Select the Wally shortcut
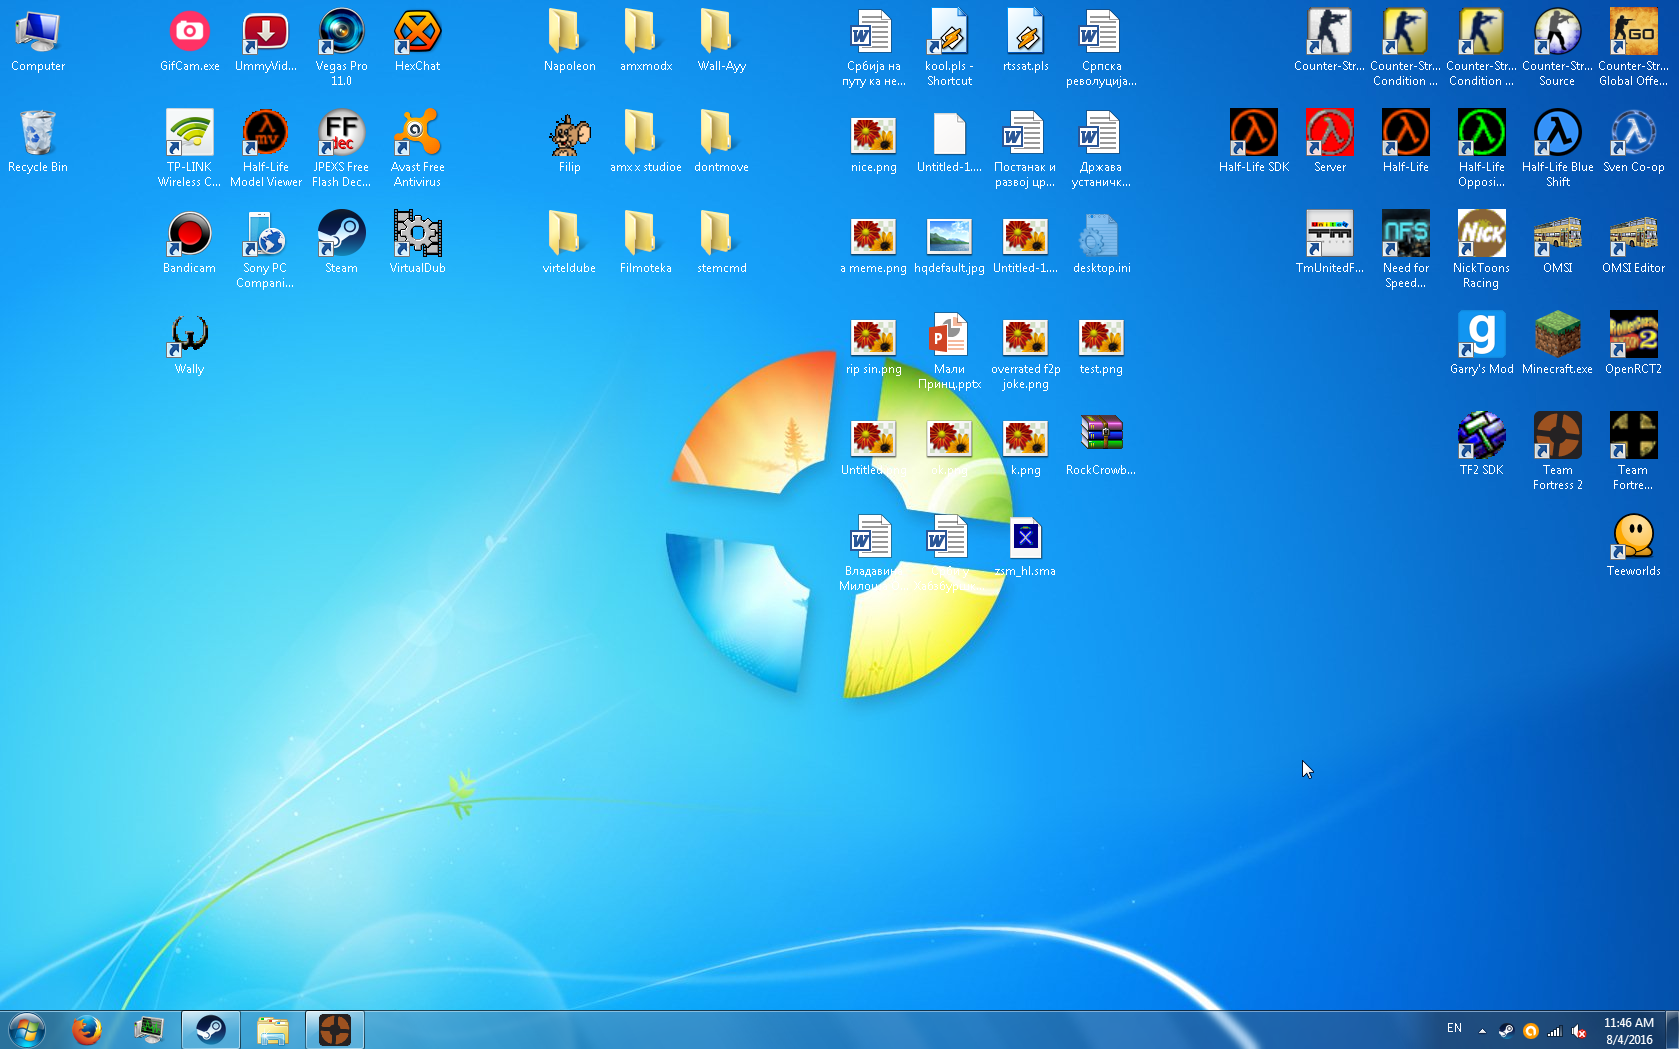 [189, 344]
